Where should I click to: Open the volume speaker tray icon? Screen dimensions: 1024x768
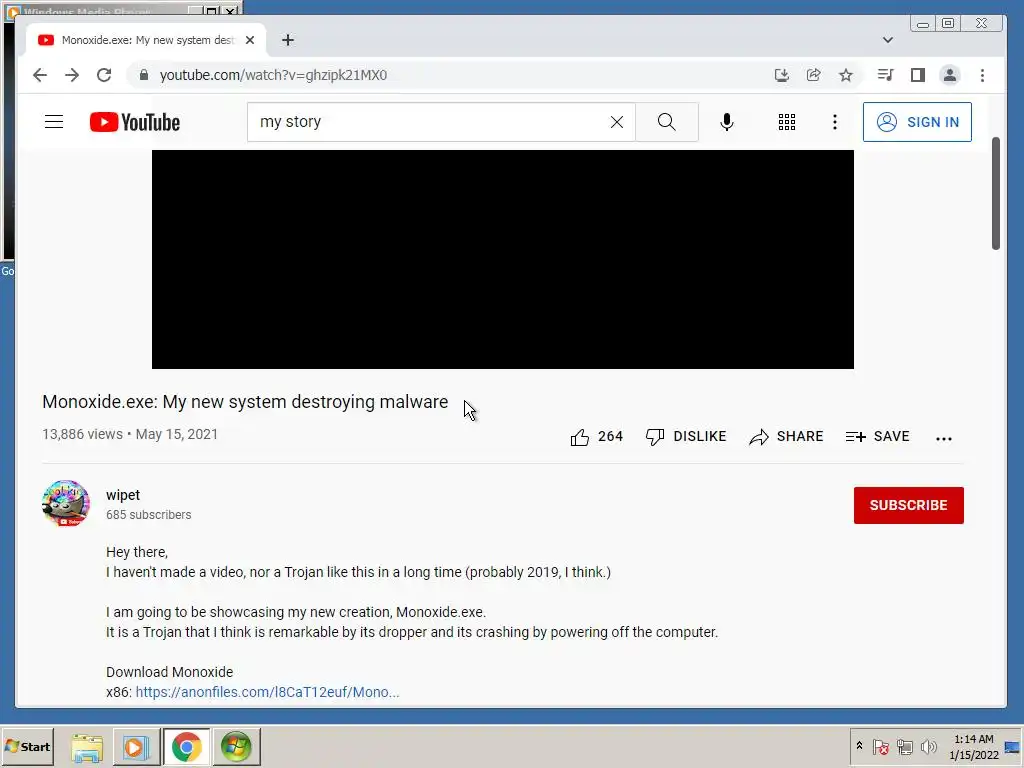coord(928,746)
